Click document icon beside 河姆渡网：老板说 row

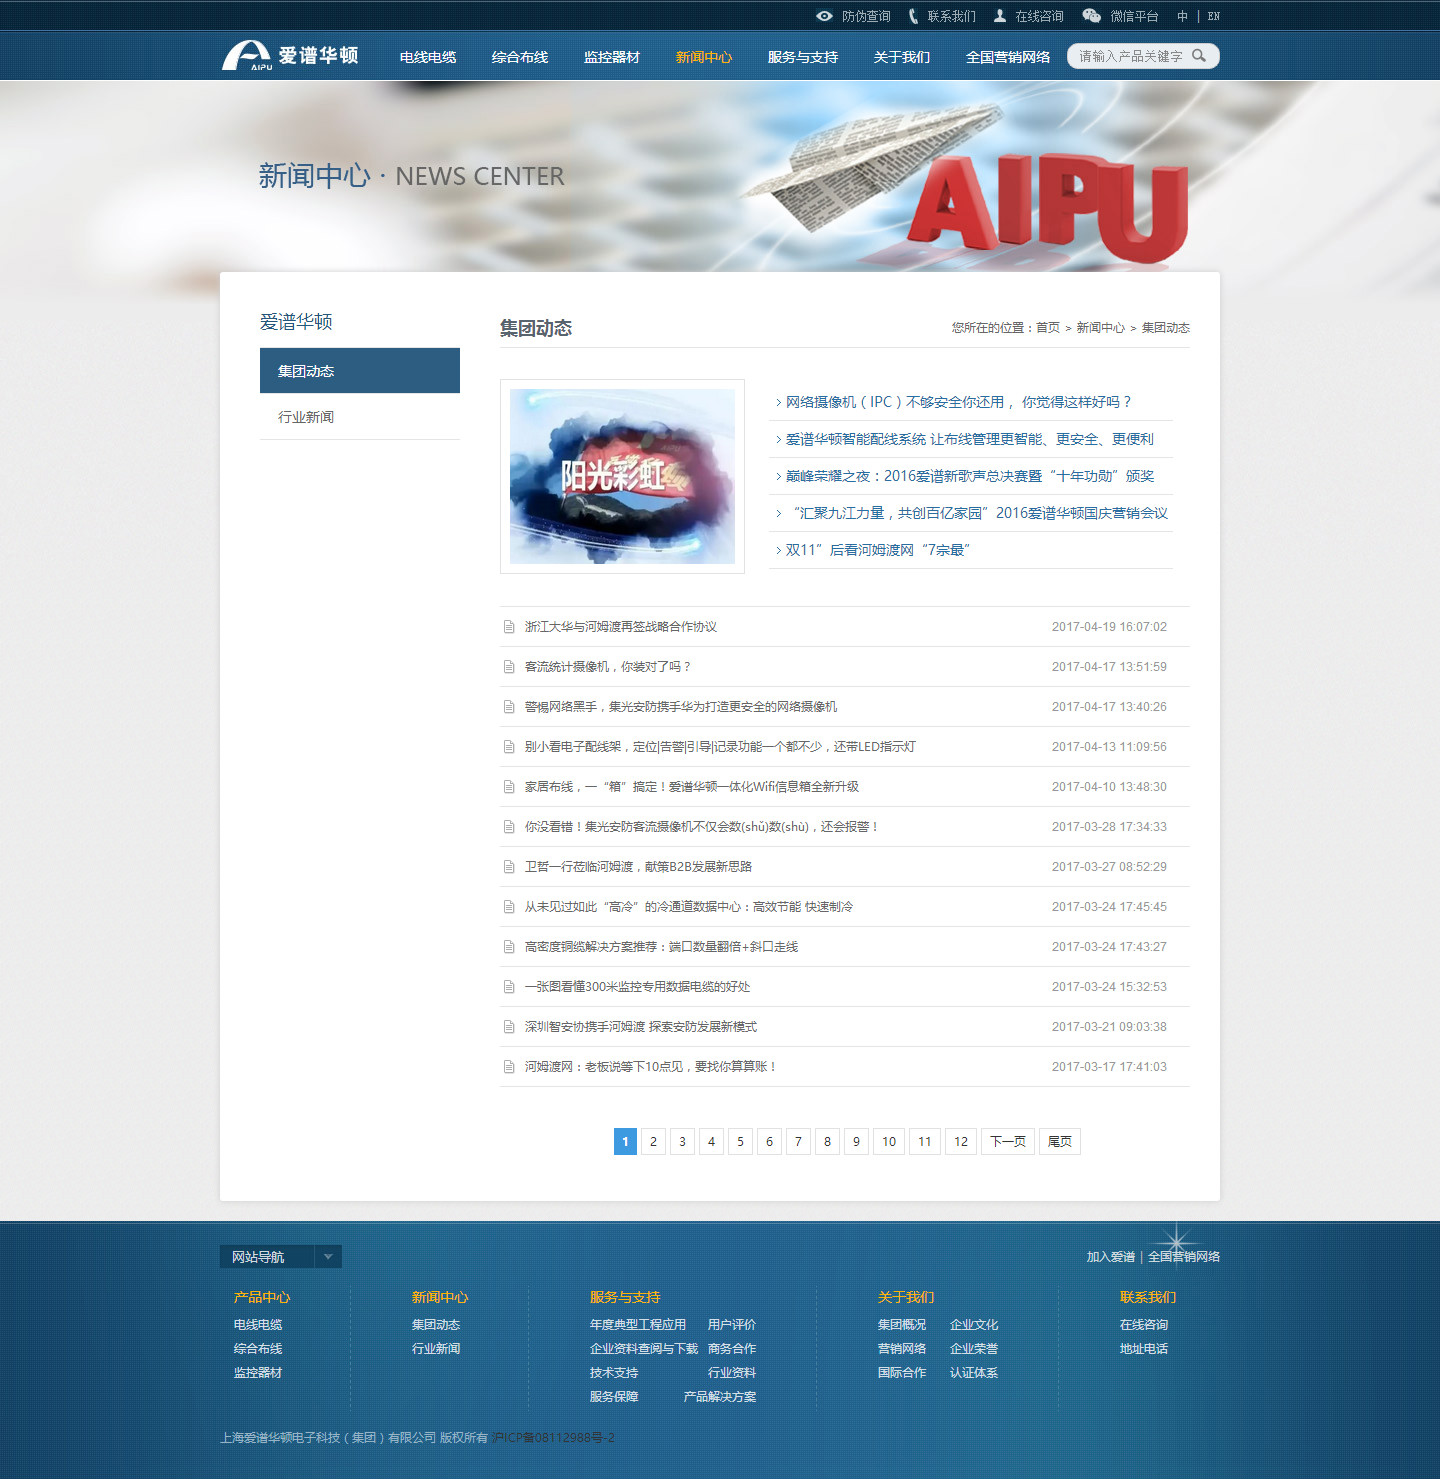click(509, 1067)
